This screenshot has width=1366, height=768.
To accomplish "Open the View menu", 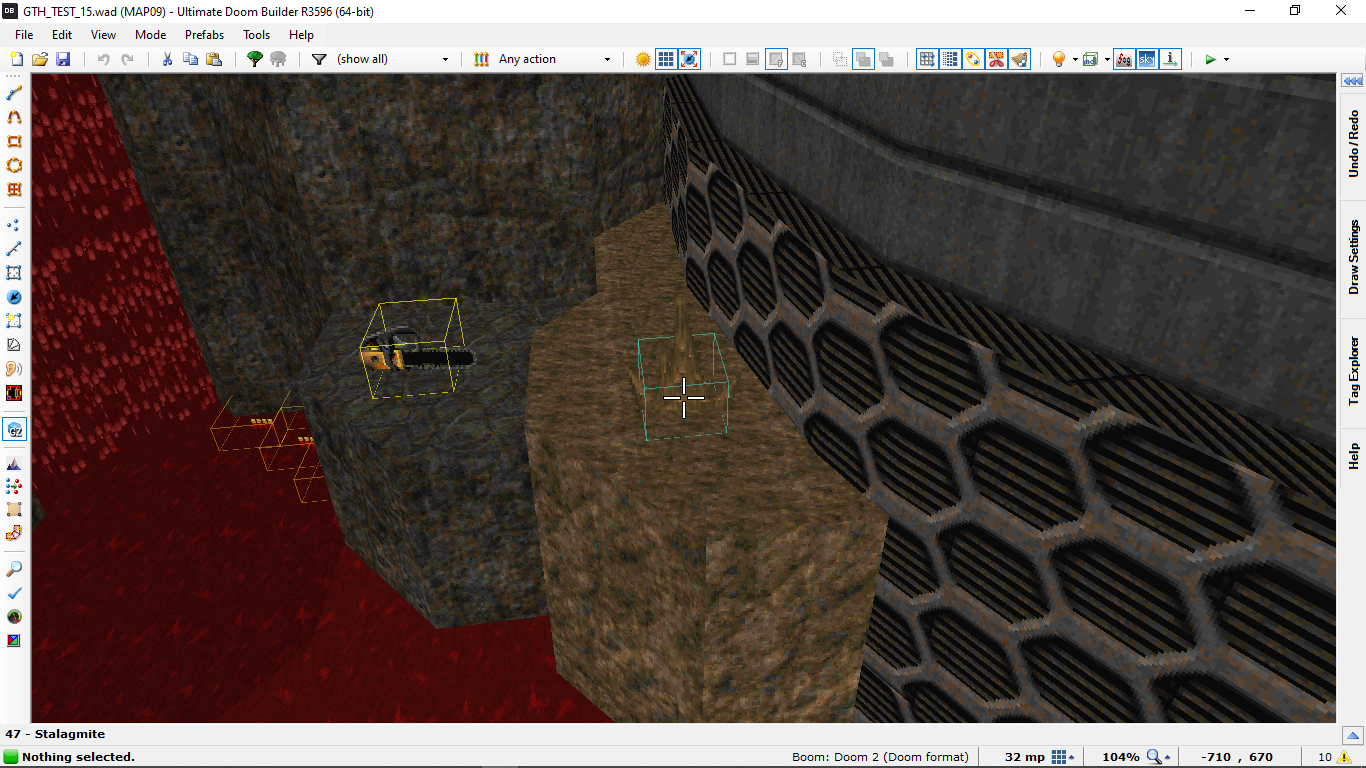I will pyautogui.click(x=103, y=34).
